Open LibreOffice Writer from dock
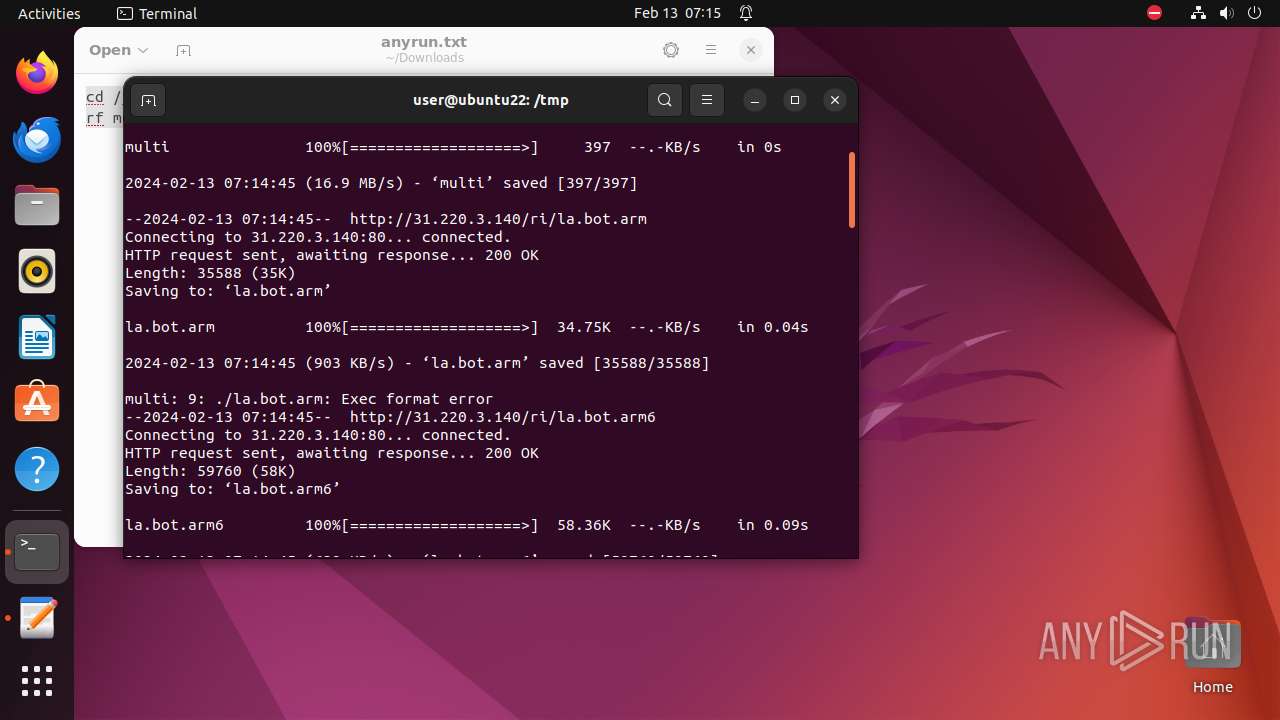 (37, 338)
